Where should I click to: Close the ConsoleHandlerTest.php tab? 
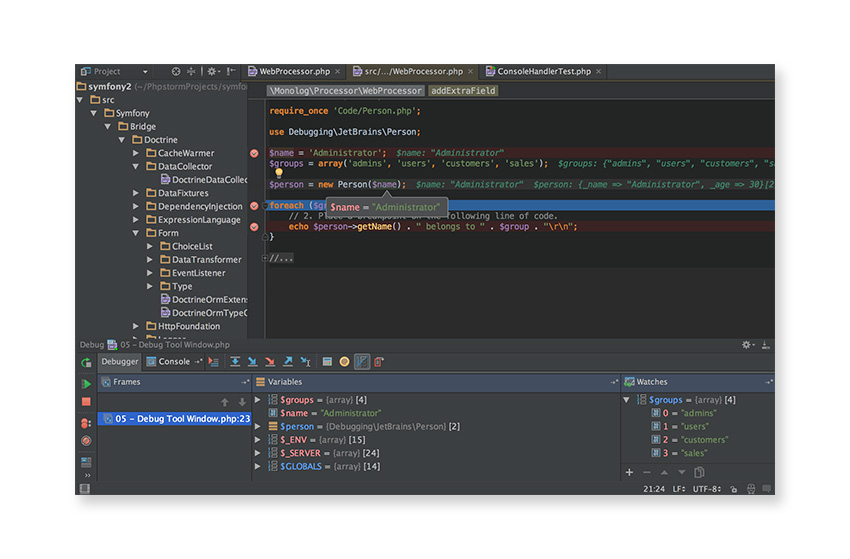coord(598,72)
